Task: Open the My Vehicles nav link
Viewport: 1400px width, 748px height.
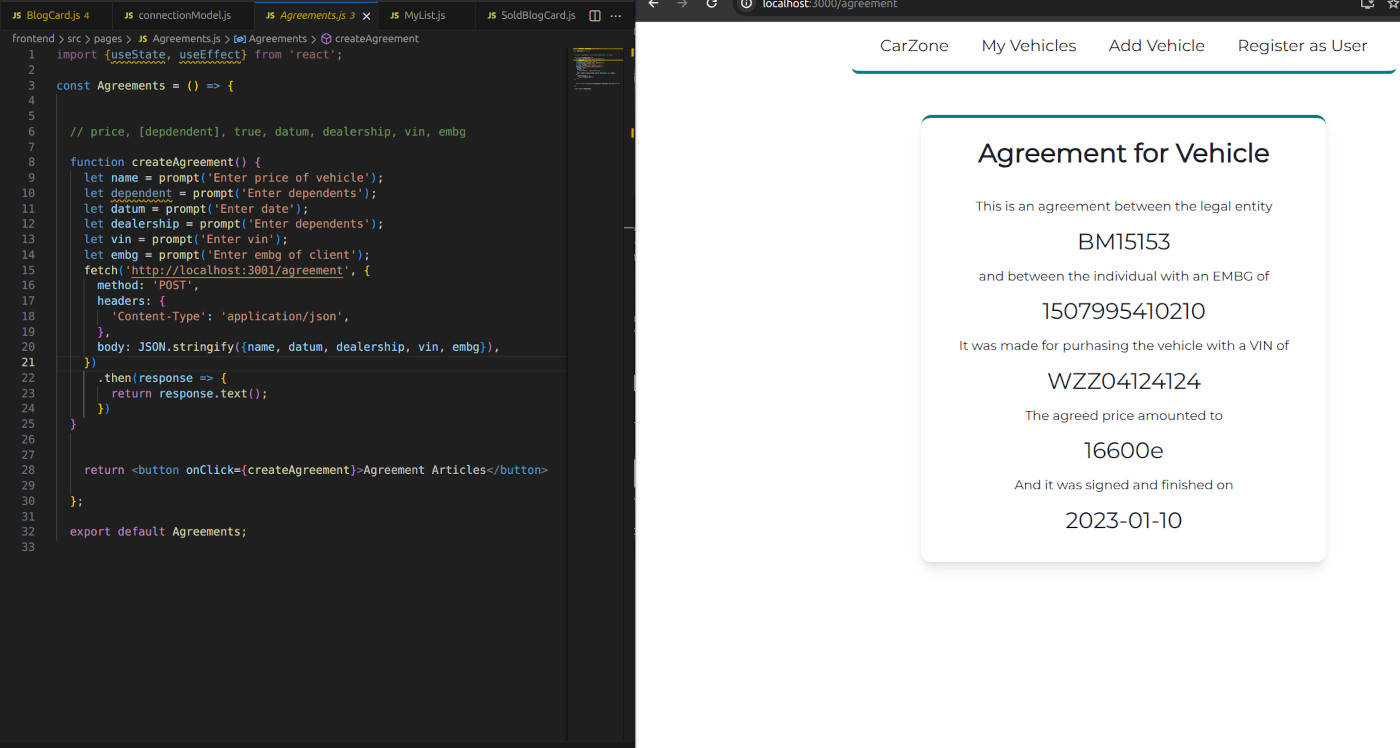Action: [x=1028, y=46]
